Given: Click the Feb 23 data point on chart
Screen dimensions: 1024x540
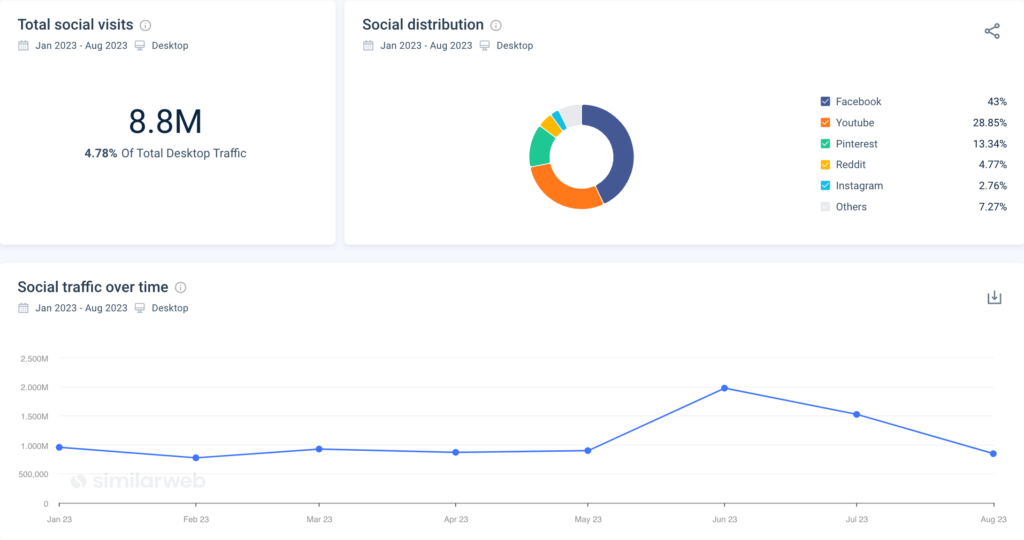Looking at the screenshot, I should [x=196, y=458].
